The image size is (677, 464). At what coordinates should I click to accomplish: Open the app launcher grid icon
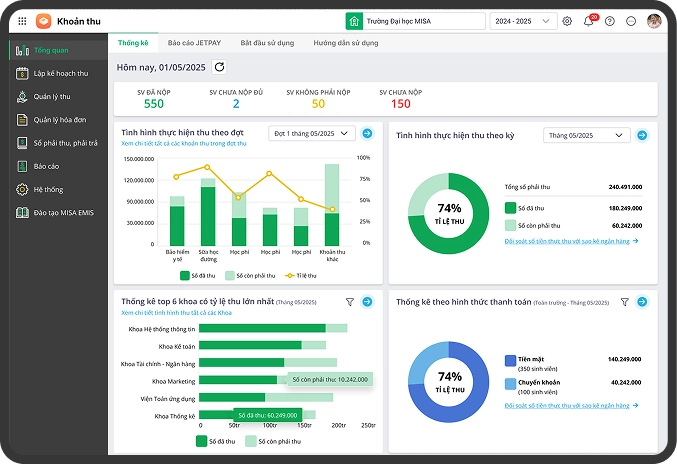point(22,21)
